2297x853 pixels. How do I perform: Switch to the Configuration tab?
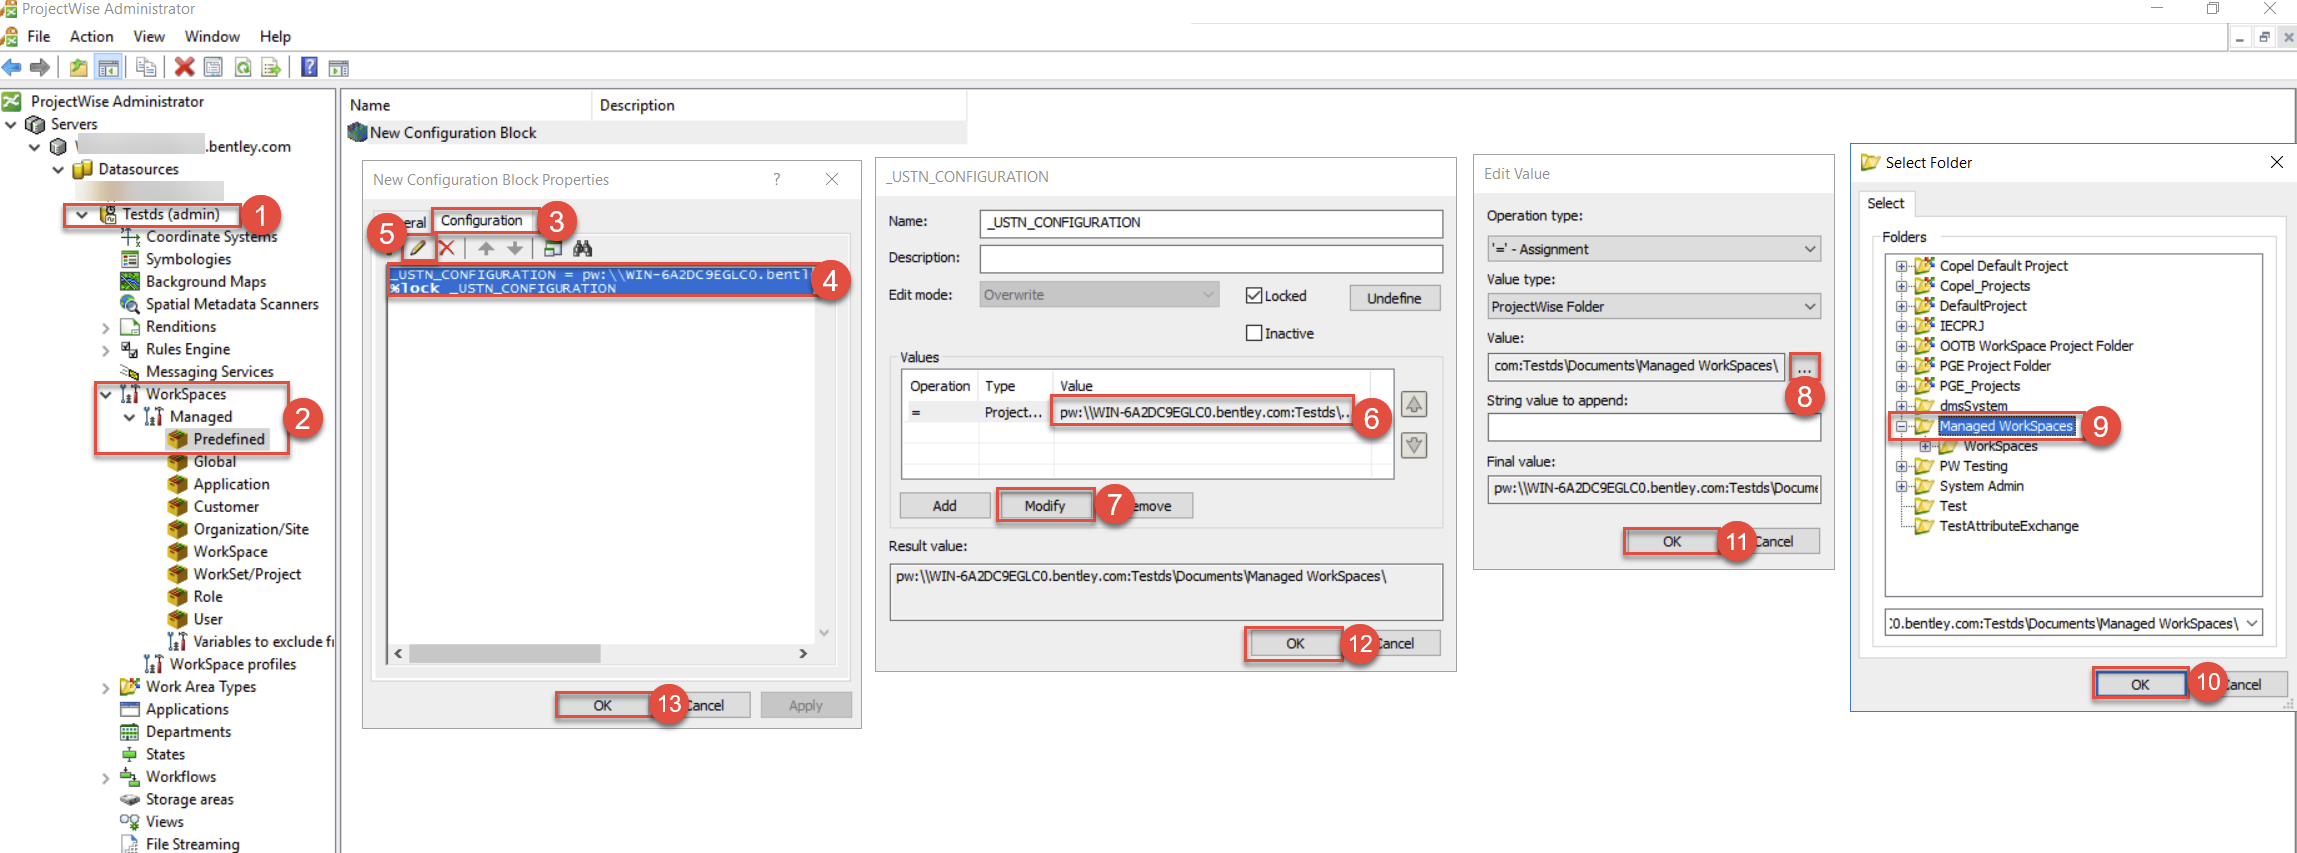tap(482, 220)
